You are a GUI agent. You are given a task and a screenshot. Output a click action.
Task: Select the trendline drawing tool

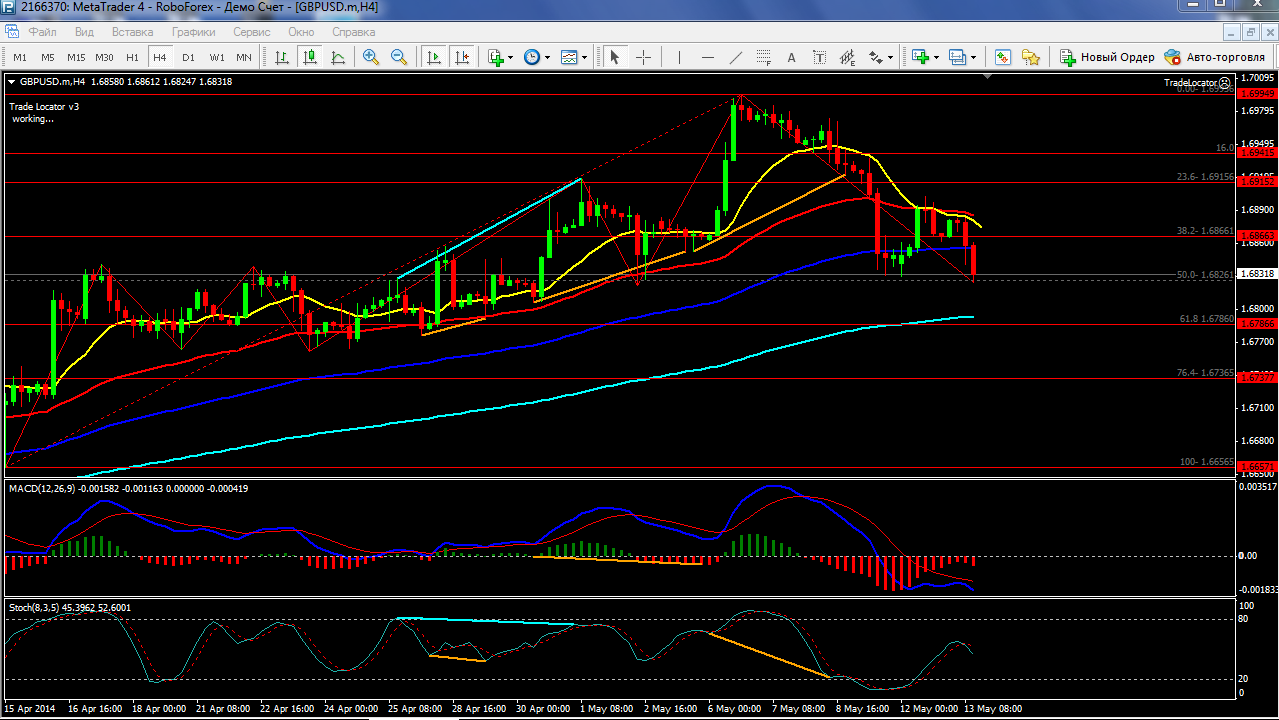[736, 57]
